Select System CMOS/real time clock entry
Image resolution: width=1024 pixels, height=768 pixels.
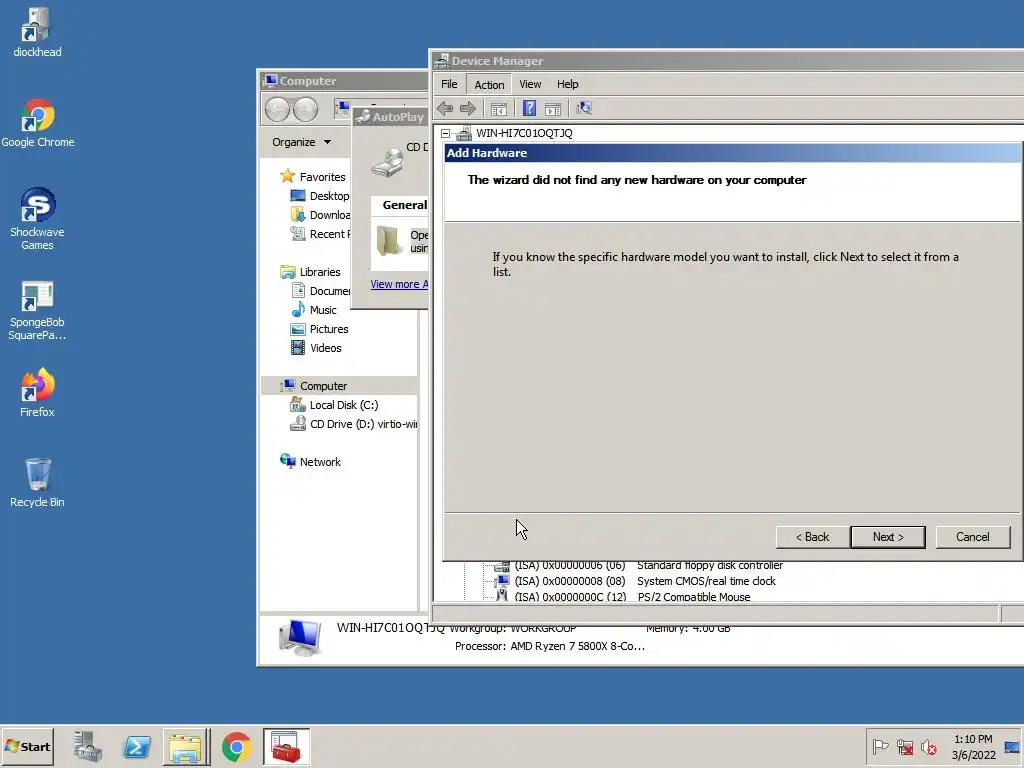[635, 581]
